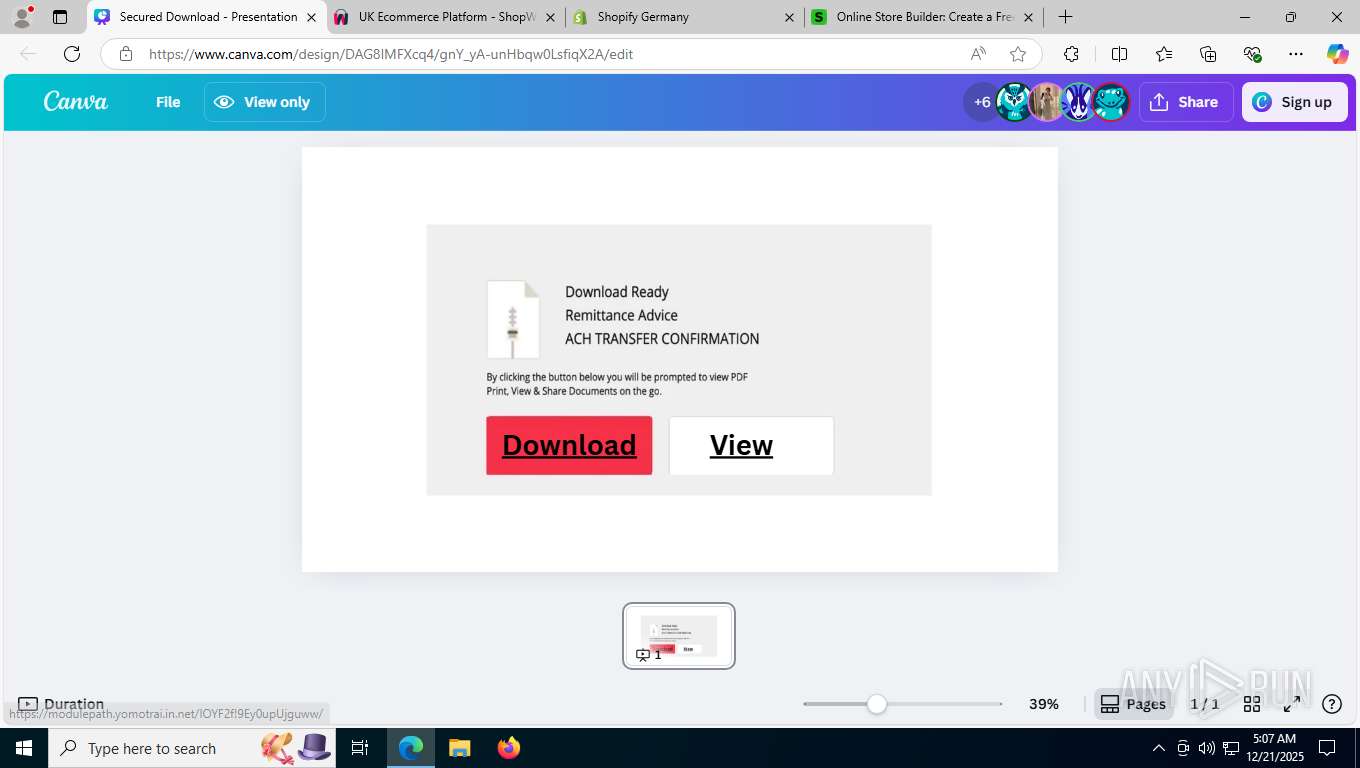Click the zip file icon in the slide

(x=513, y=319)
